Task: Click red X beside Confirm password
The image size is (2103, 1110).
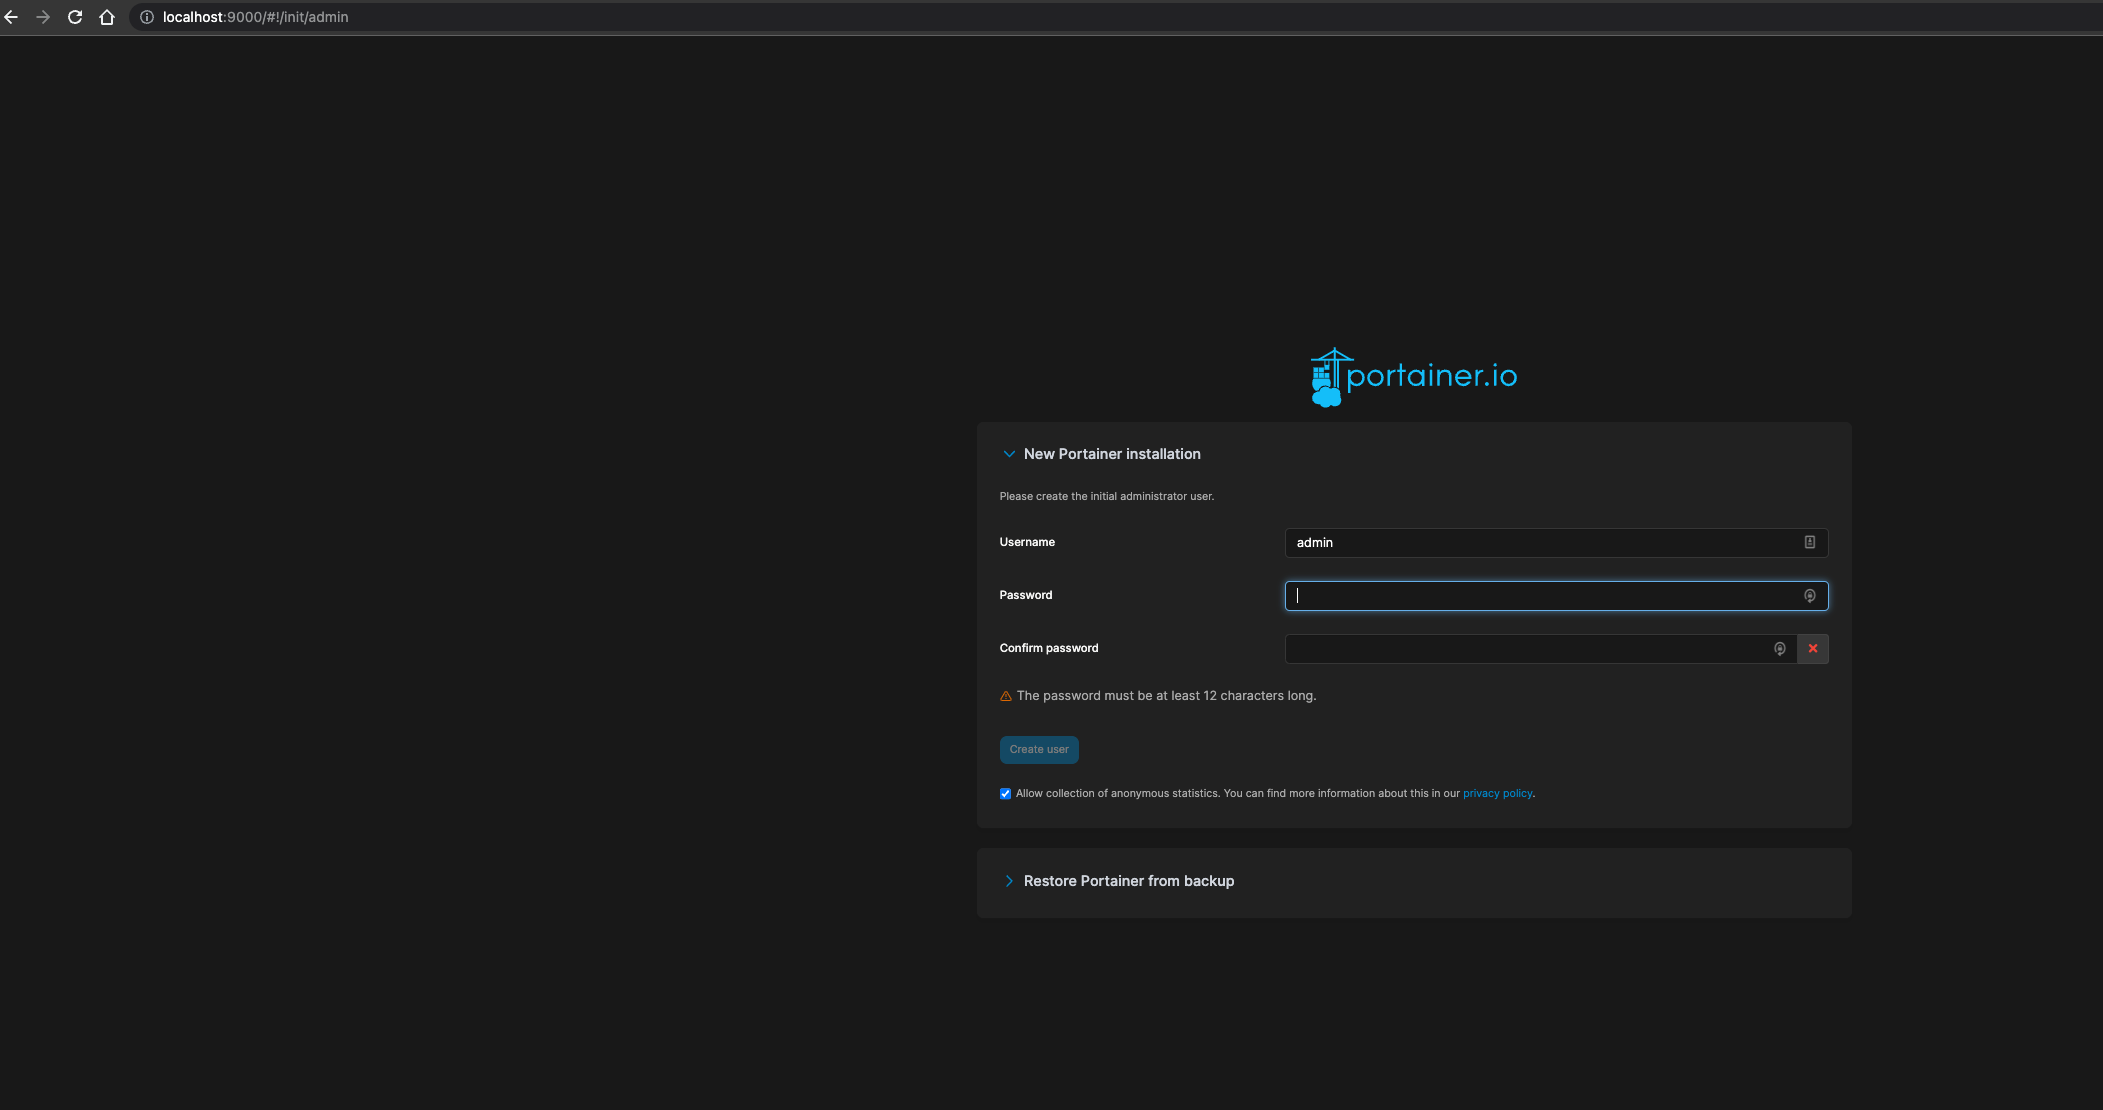Action: 1812,649
